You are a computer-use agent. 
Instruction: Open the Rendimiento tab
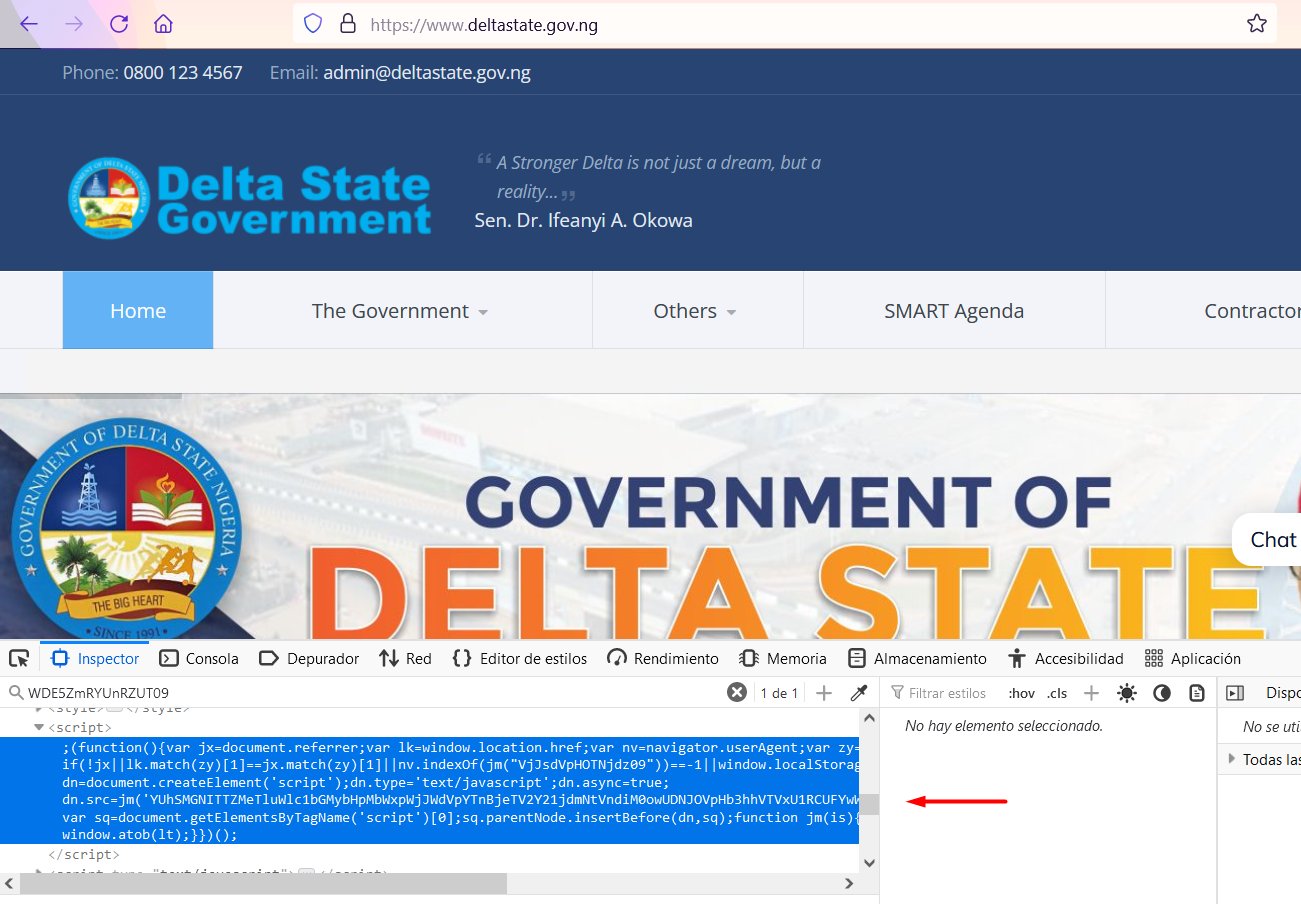663,658
